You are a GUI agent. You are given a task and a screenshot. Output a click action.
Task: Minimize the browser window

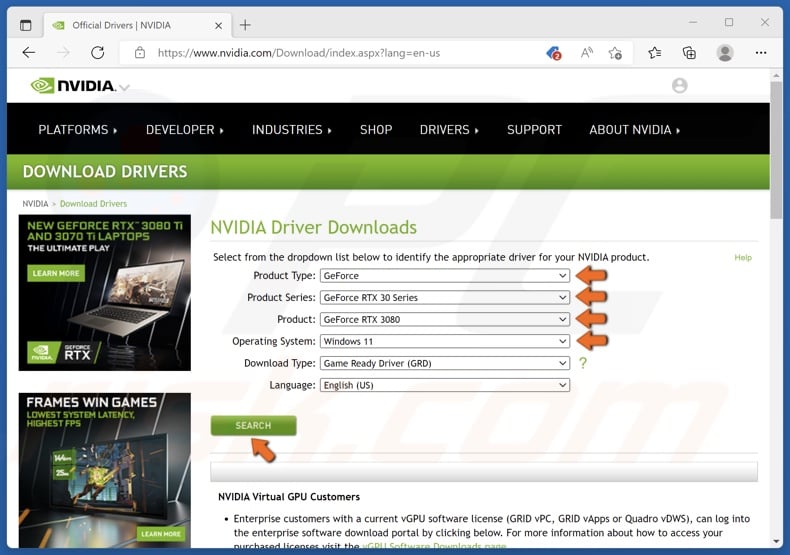693,22
